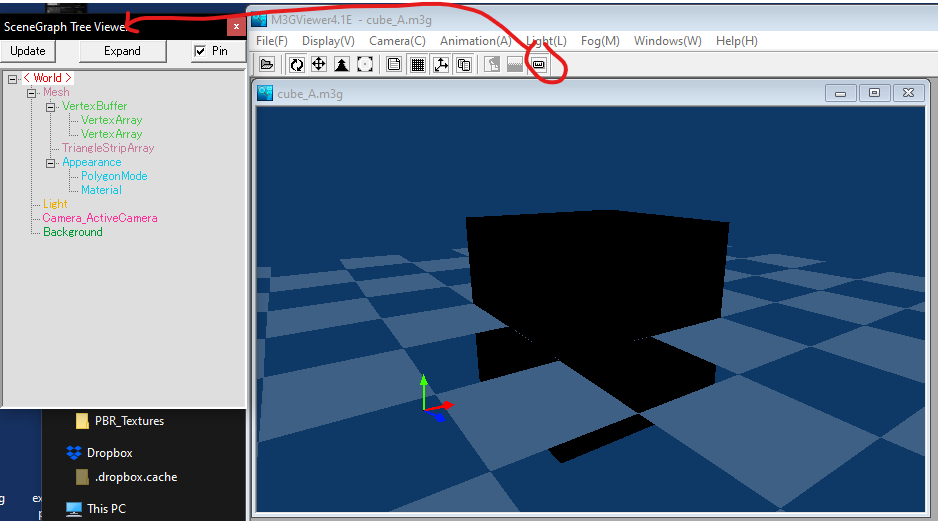Screen dimensions: 938x521
Task: Select the Material tree item
Action: point(101,190)
